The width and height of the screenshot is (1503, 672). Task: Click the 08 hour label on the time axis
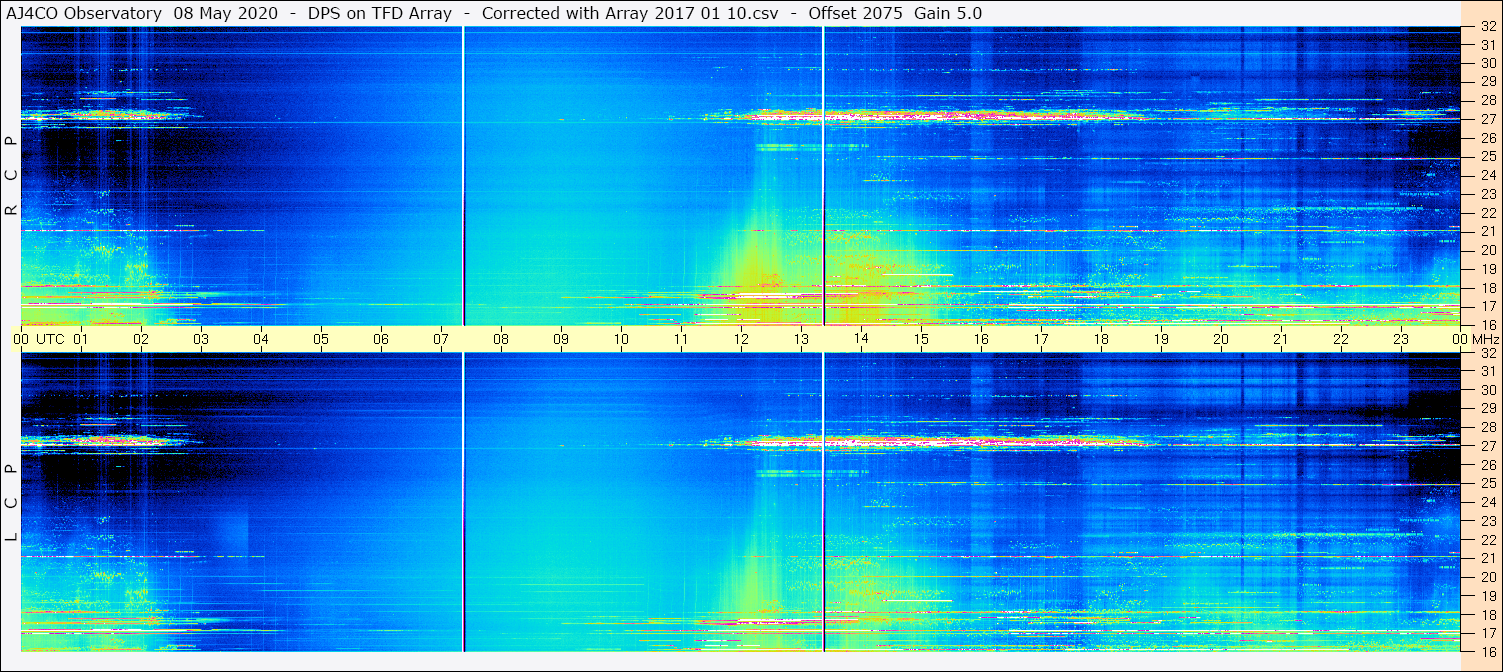[x=501, y=339]
